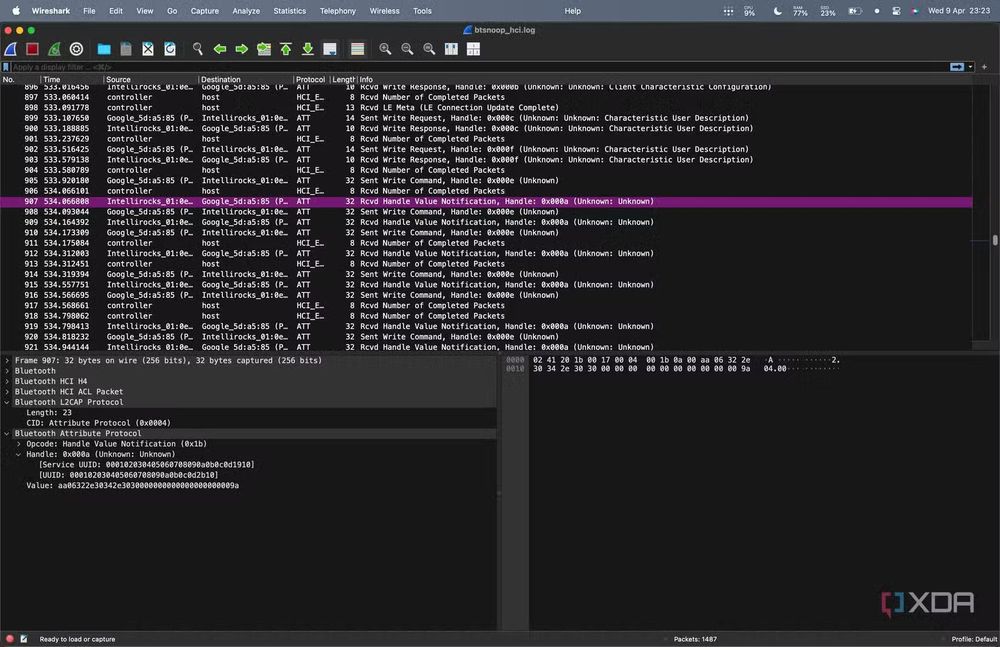Click the capture status indicator in status bar
The height and width of the screenshot is (647, 1000).
[x=10, y=639]
